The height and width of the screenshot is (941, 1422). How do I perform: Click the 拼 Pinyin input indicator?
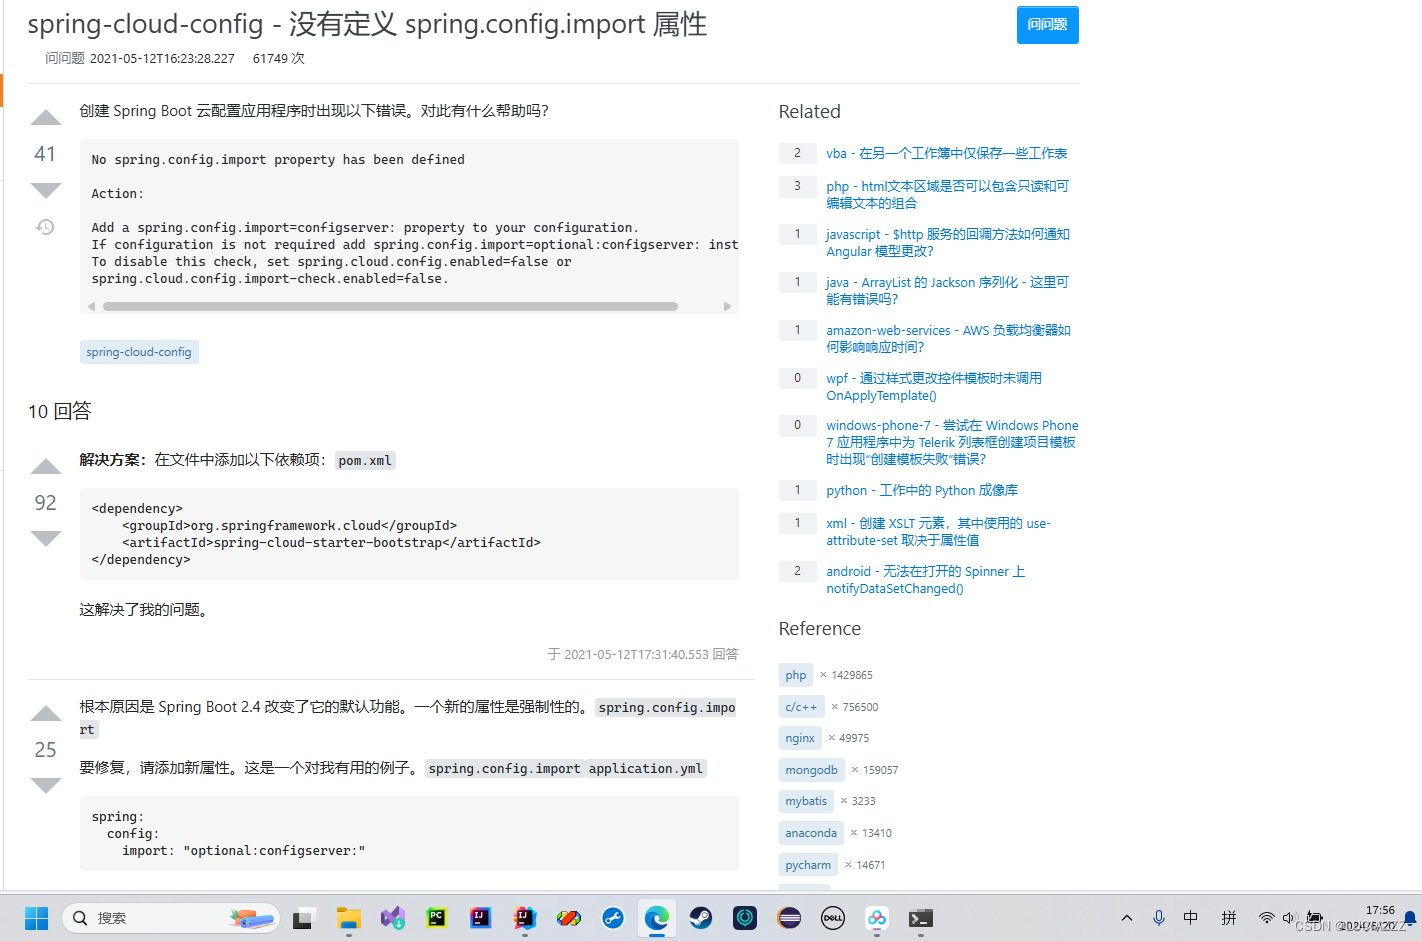coord(1228,917)
